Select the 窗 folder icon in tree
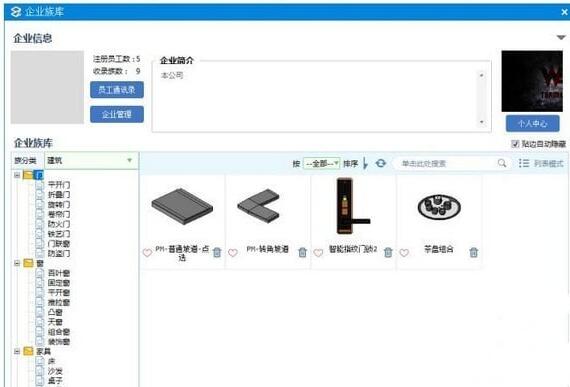Screen dimensions: 570x387 click(28, 263)
